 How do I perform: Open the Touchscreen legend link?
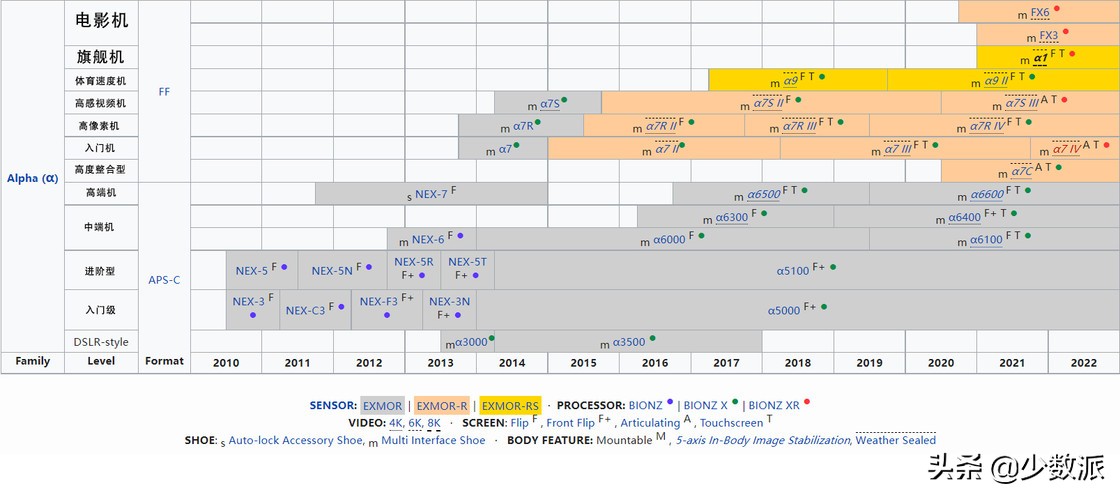point(731,423)
